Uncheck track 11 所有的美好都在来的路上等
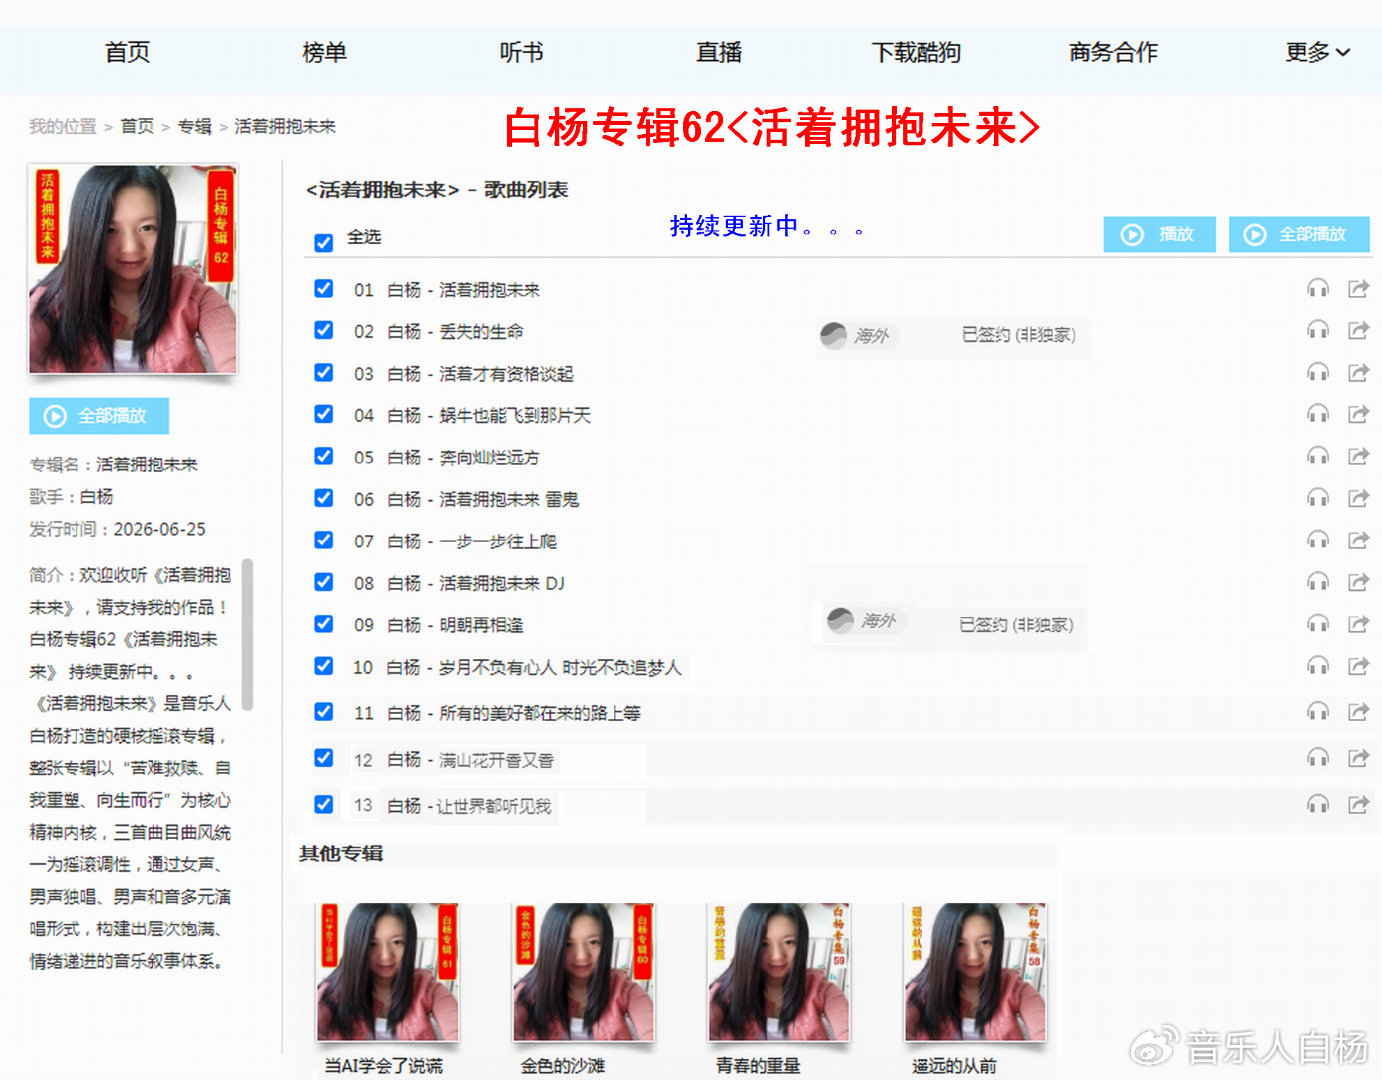1382x1080 pixels. tap(323, 711)
